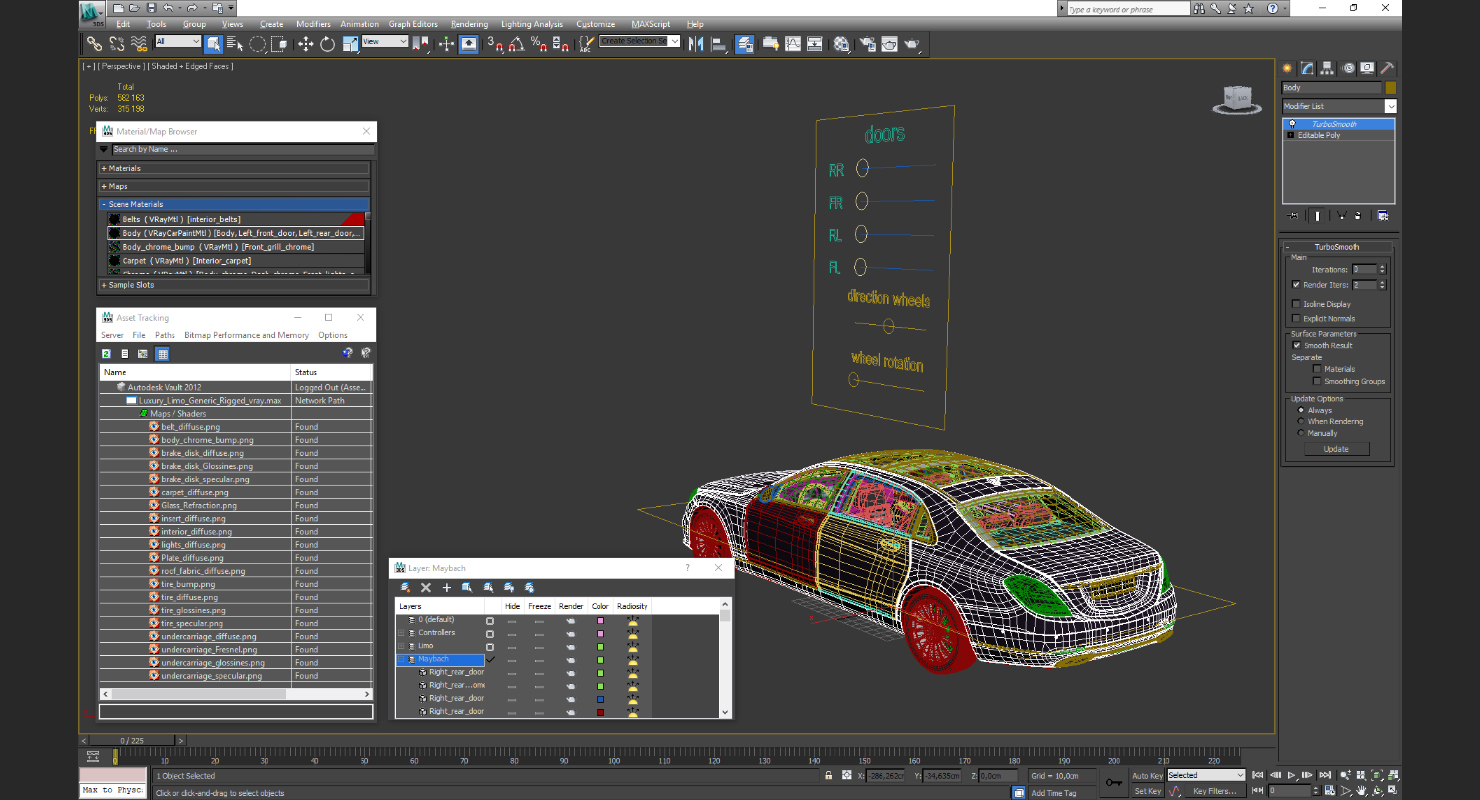
Task: Toggle the Percent Snap tool
Action: coord(539,44)
